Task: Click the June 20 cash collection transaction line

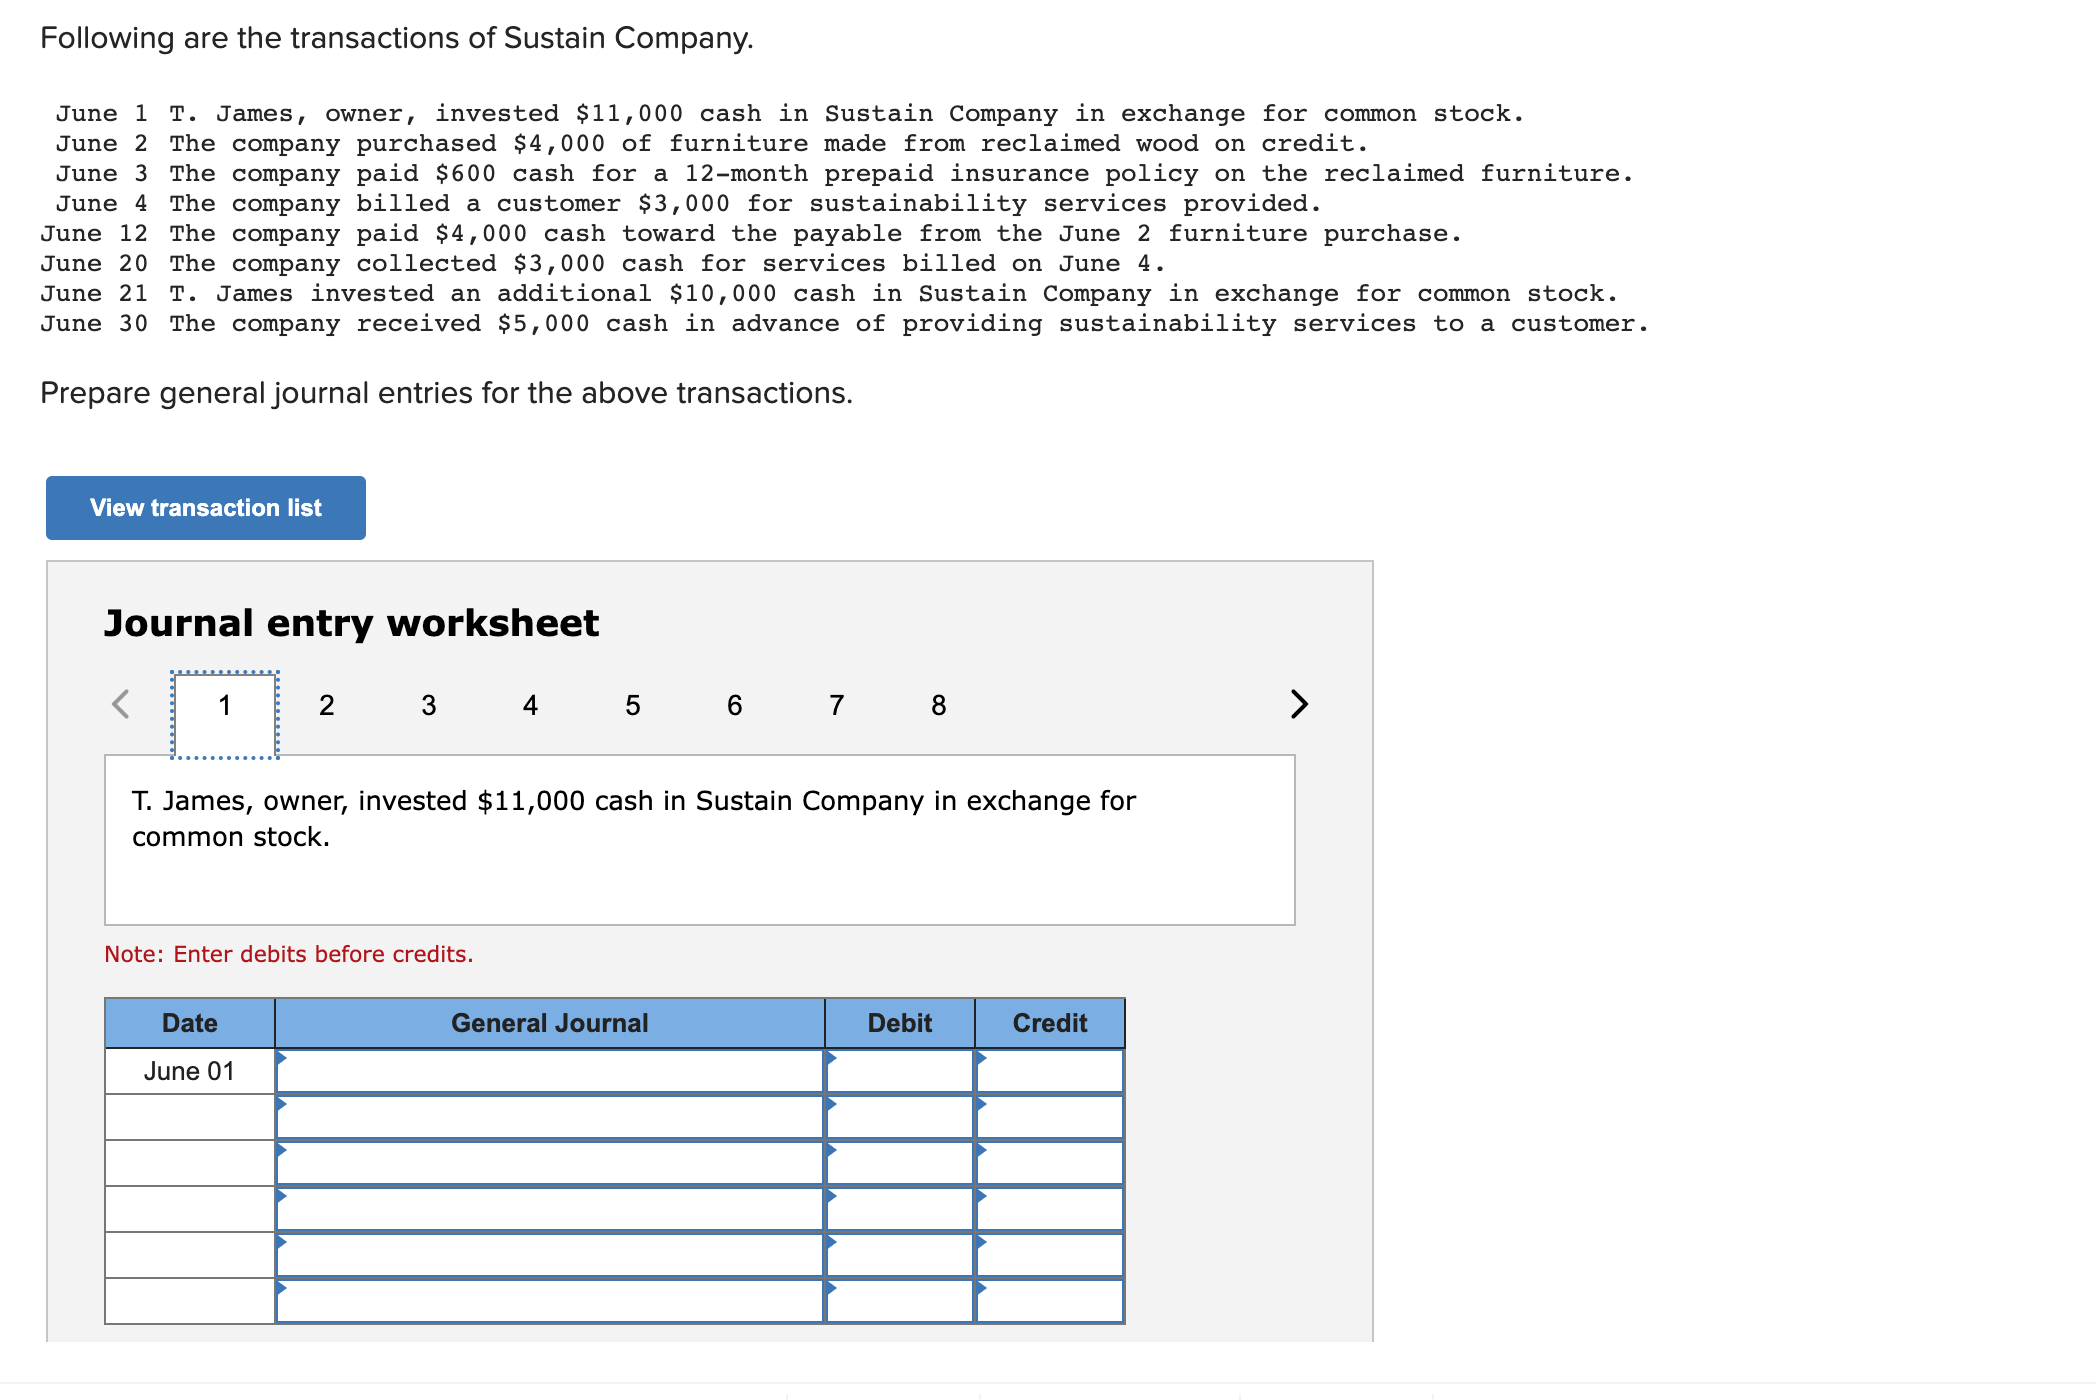Action: (603, 264)
